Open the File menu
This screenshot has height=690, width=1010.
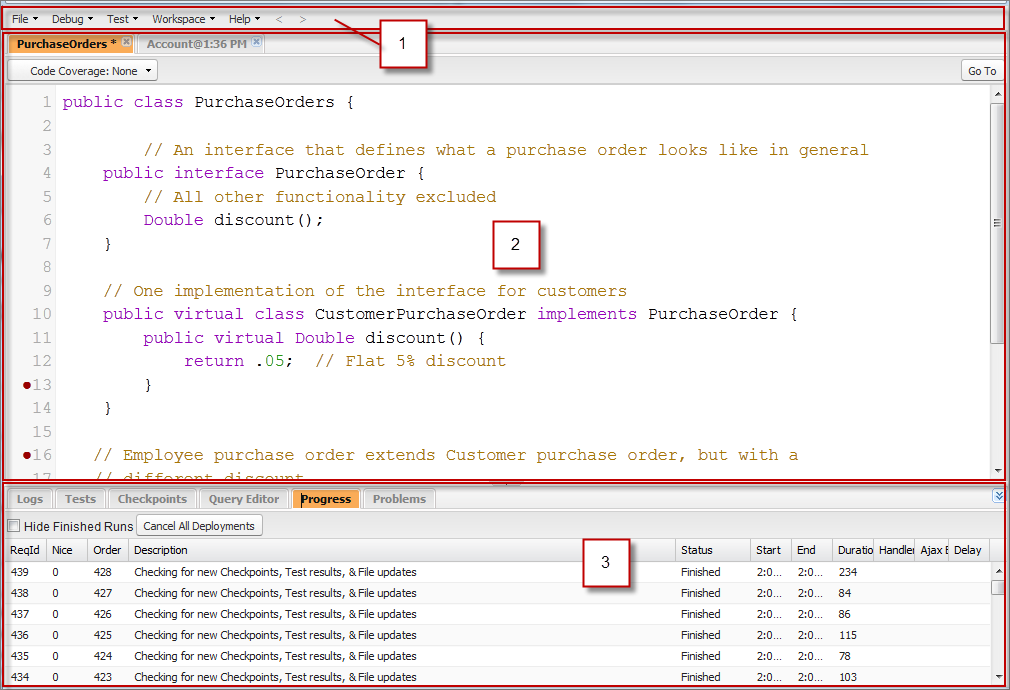pos(25,19)
